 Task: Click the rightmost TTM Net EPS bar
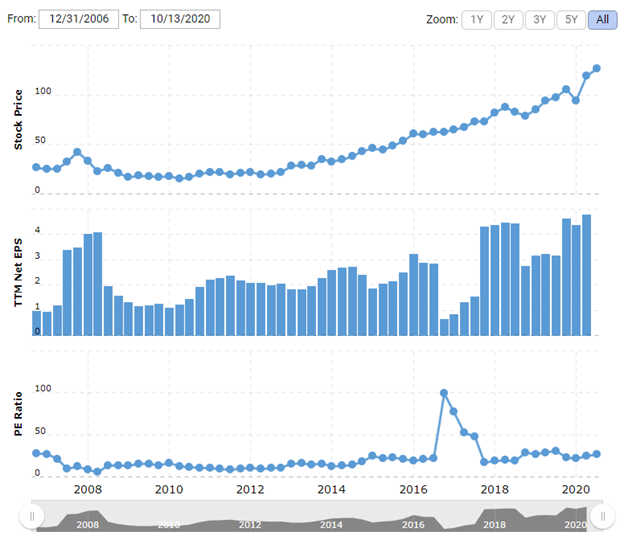[586, 275]
